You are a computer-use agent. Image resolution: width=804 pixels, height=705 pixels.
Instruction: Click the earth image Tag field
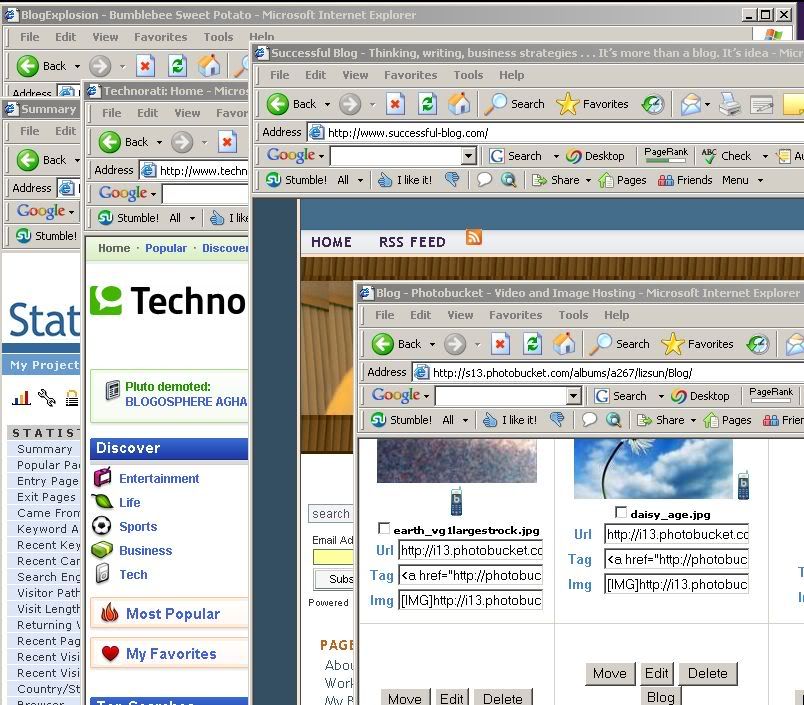(470, 575)
